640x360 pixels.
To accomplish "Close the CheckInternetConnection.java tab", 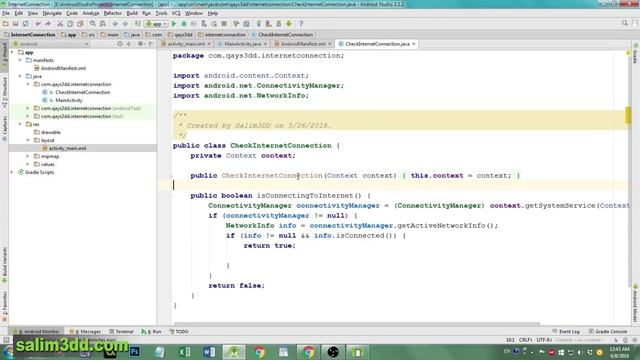I will pos(414,44).
